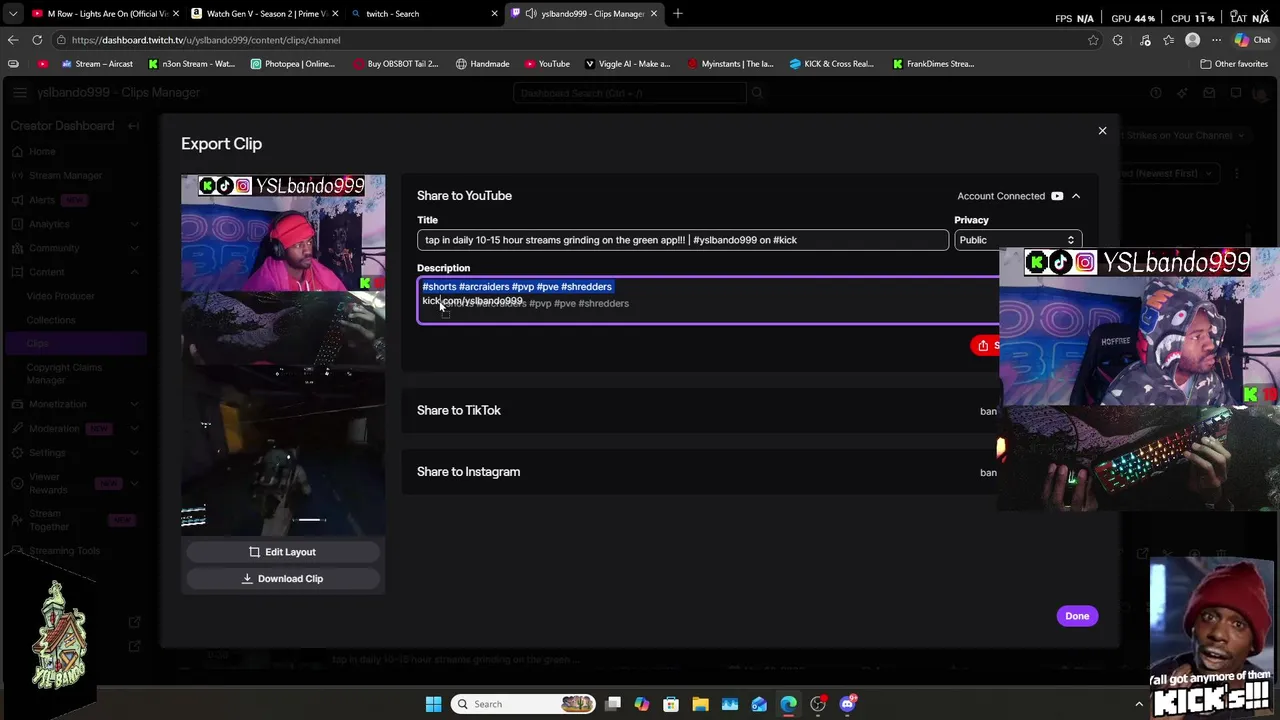This screenshot has height=720, width=1280.
Task: Click the clip preview thumbnail
Action: [283, 355]
